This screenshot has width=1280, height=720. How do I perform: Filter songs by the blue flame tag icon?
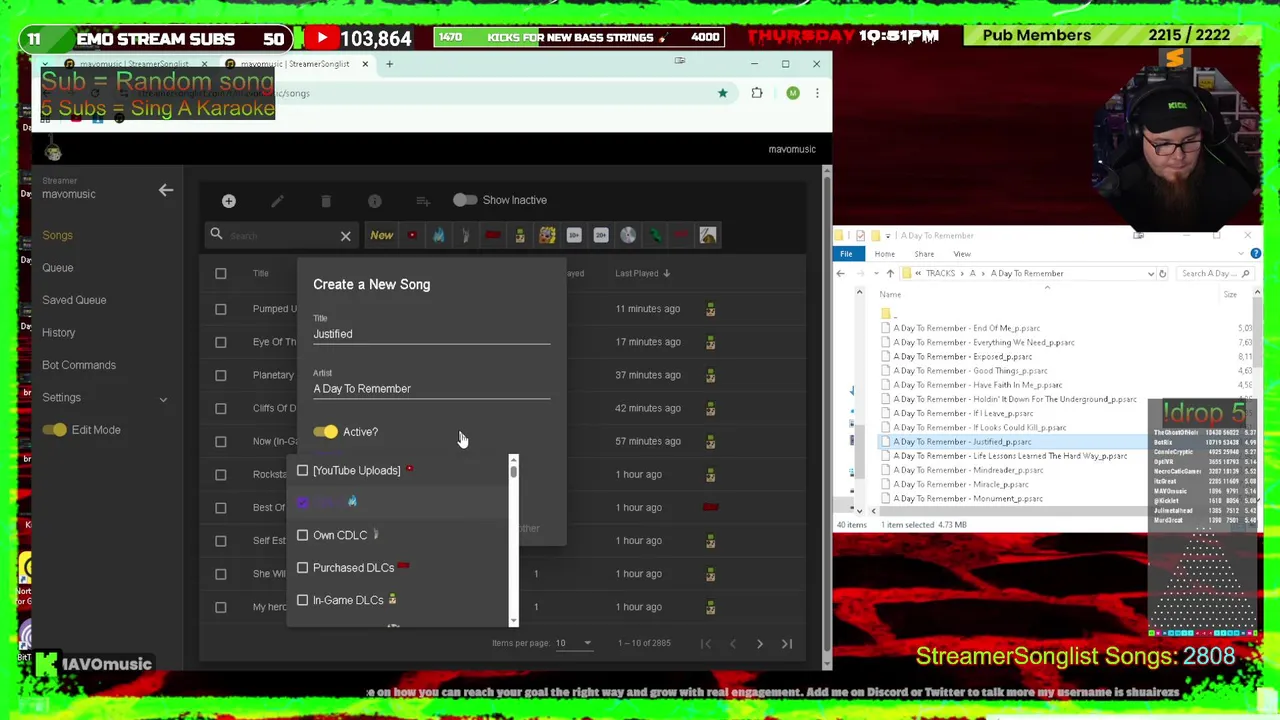coord(438,235)
